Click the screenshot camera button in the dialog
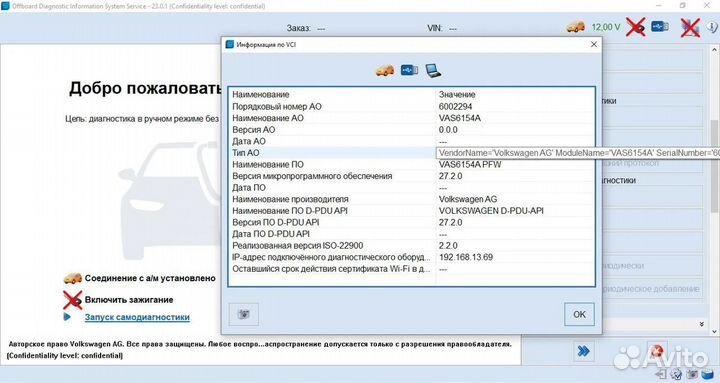 [243, 314]
